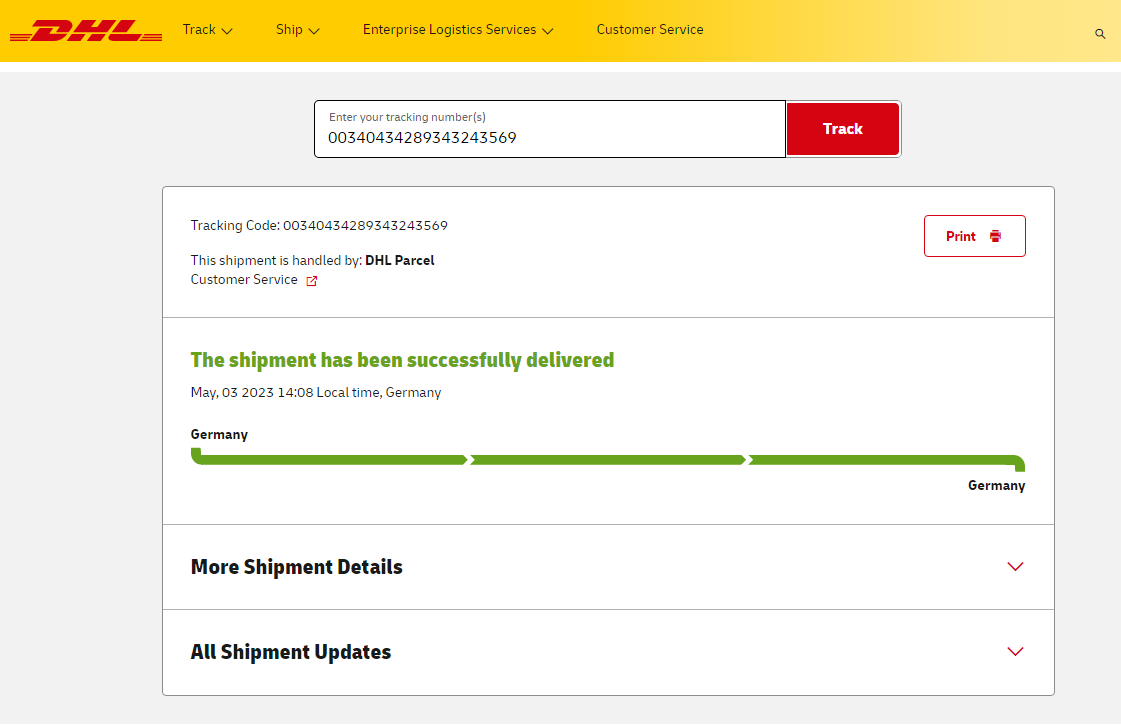Open the search magnifier icon
This screenshot has width=1121, height=725.
1100,34
